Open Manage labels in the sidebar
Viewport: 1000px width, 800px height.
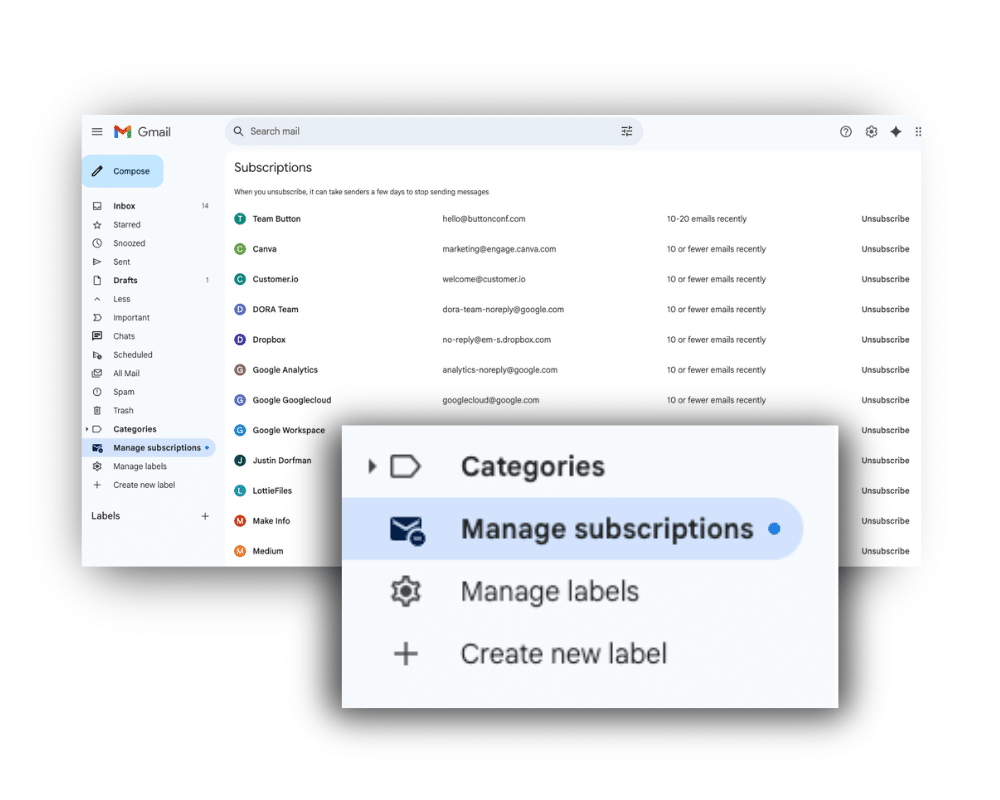[139, 466]
